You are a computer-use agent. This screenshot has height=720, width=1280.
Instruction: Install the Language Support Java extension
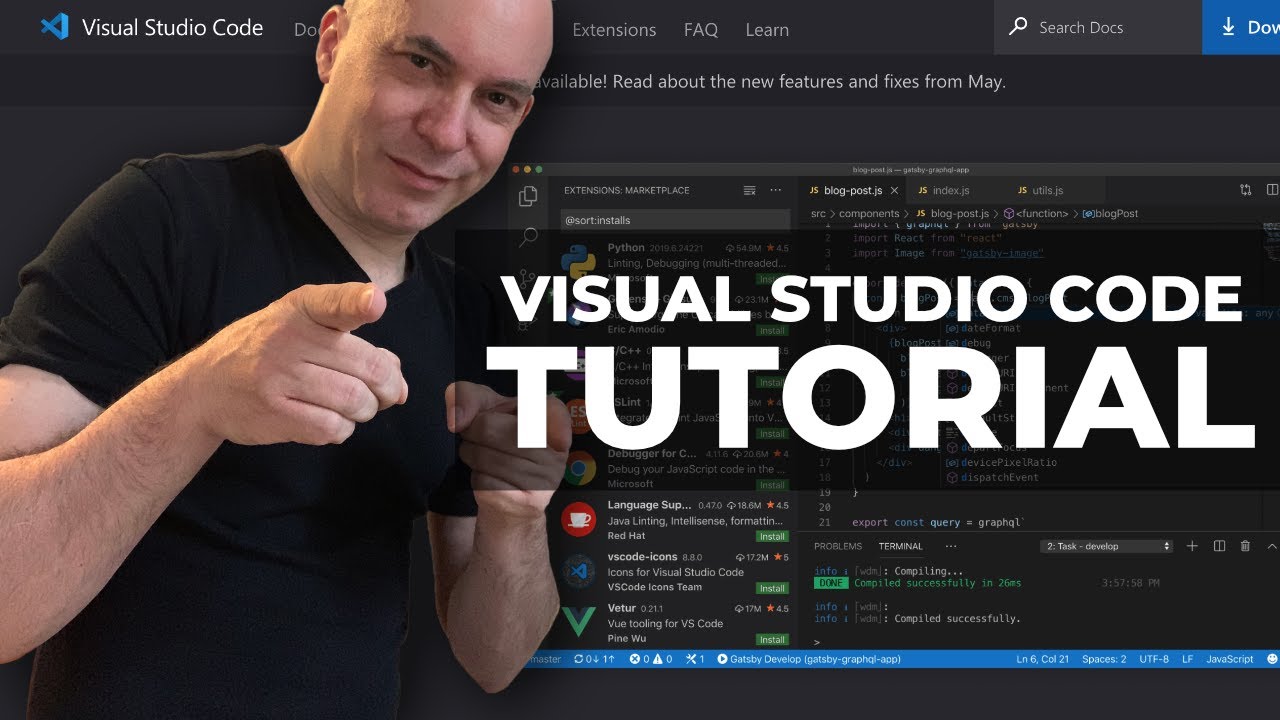point(772,536)
